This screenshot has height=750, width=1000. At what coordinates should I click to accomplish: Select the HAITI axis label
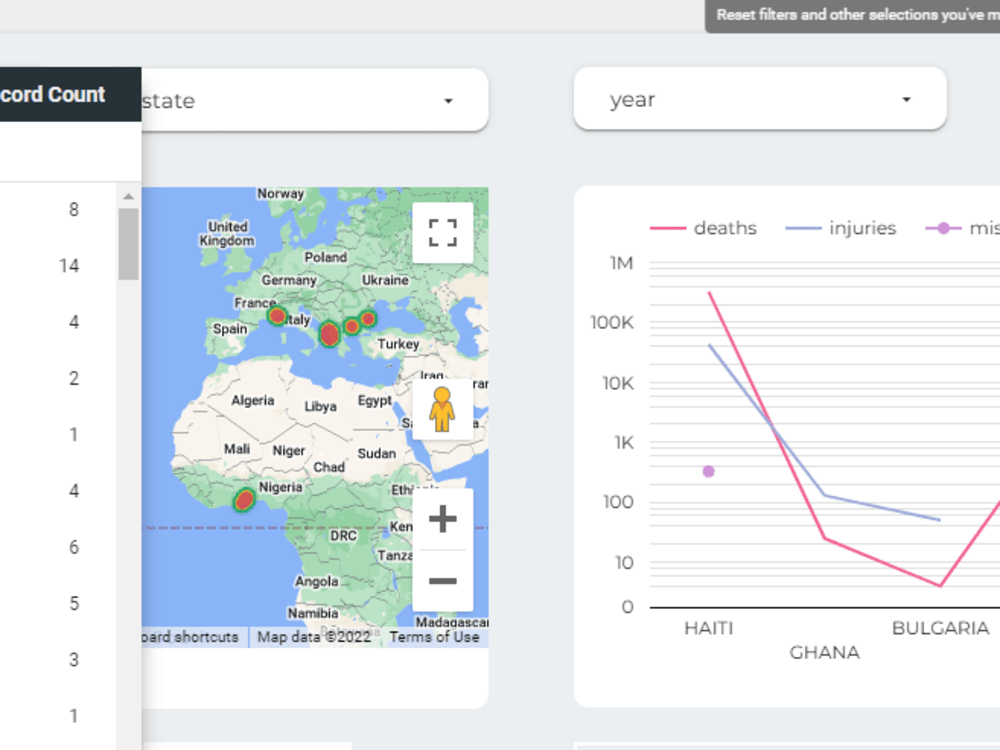pyautogui.click(x=708, y=628)
